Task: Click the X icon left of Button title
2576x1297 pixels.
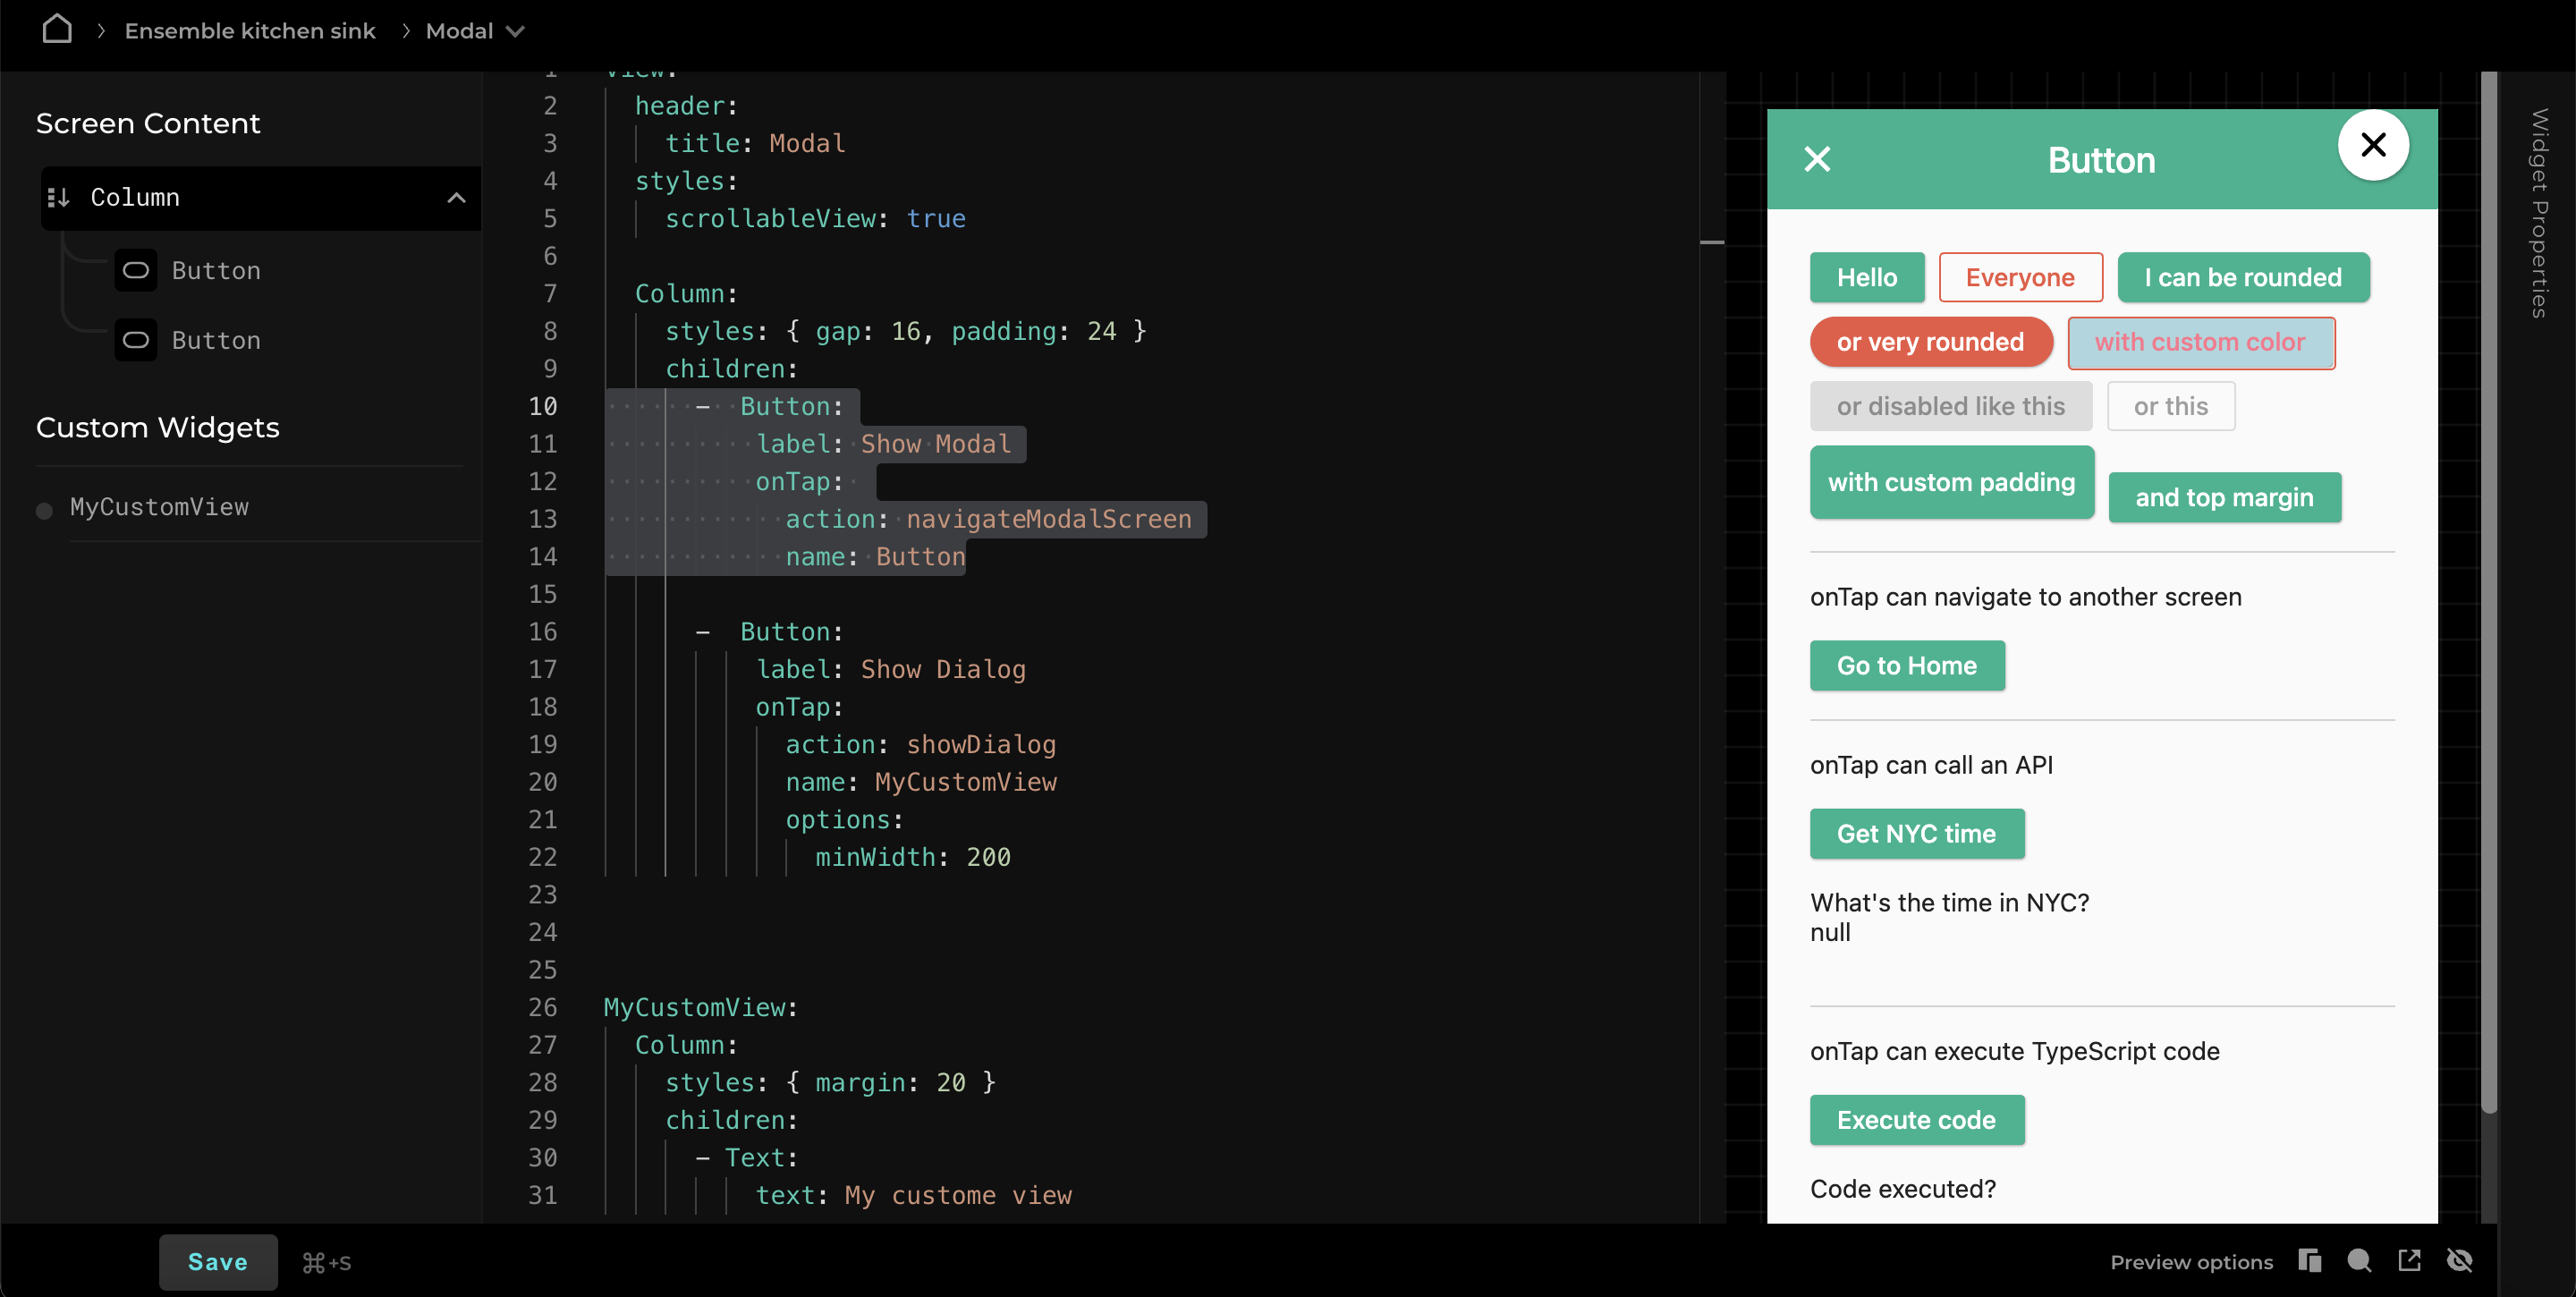Action: point(1817,160)
